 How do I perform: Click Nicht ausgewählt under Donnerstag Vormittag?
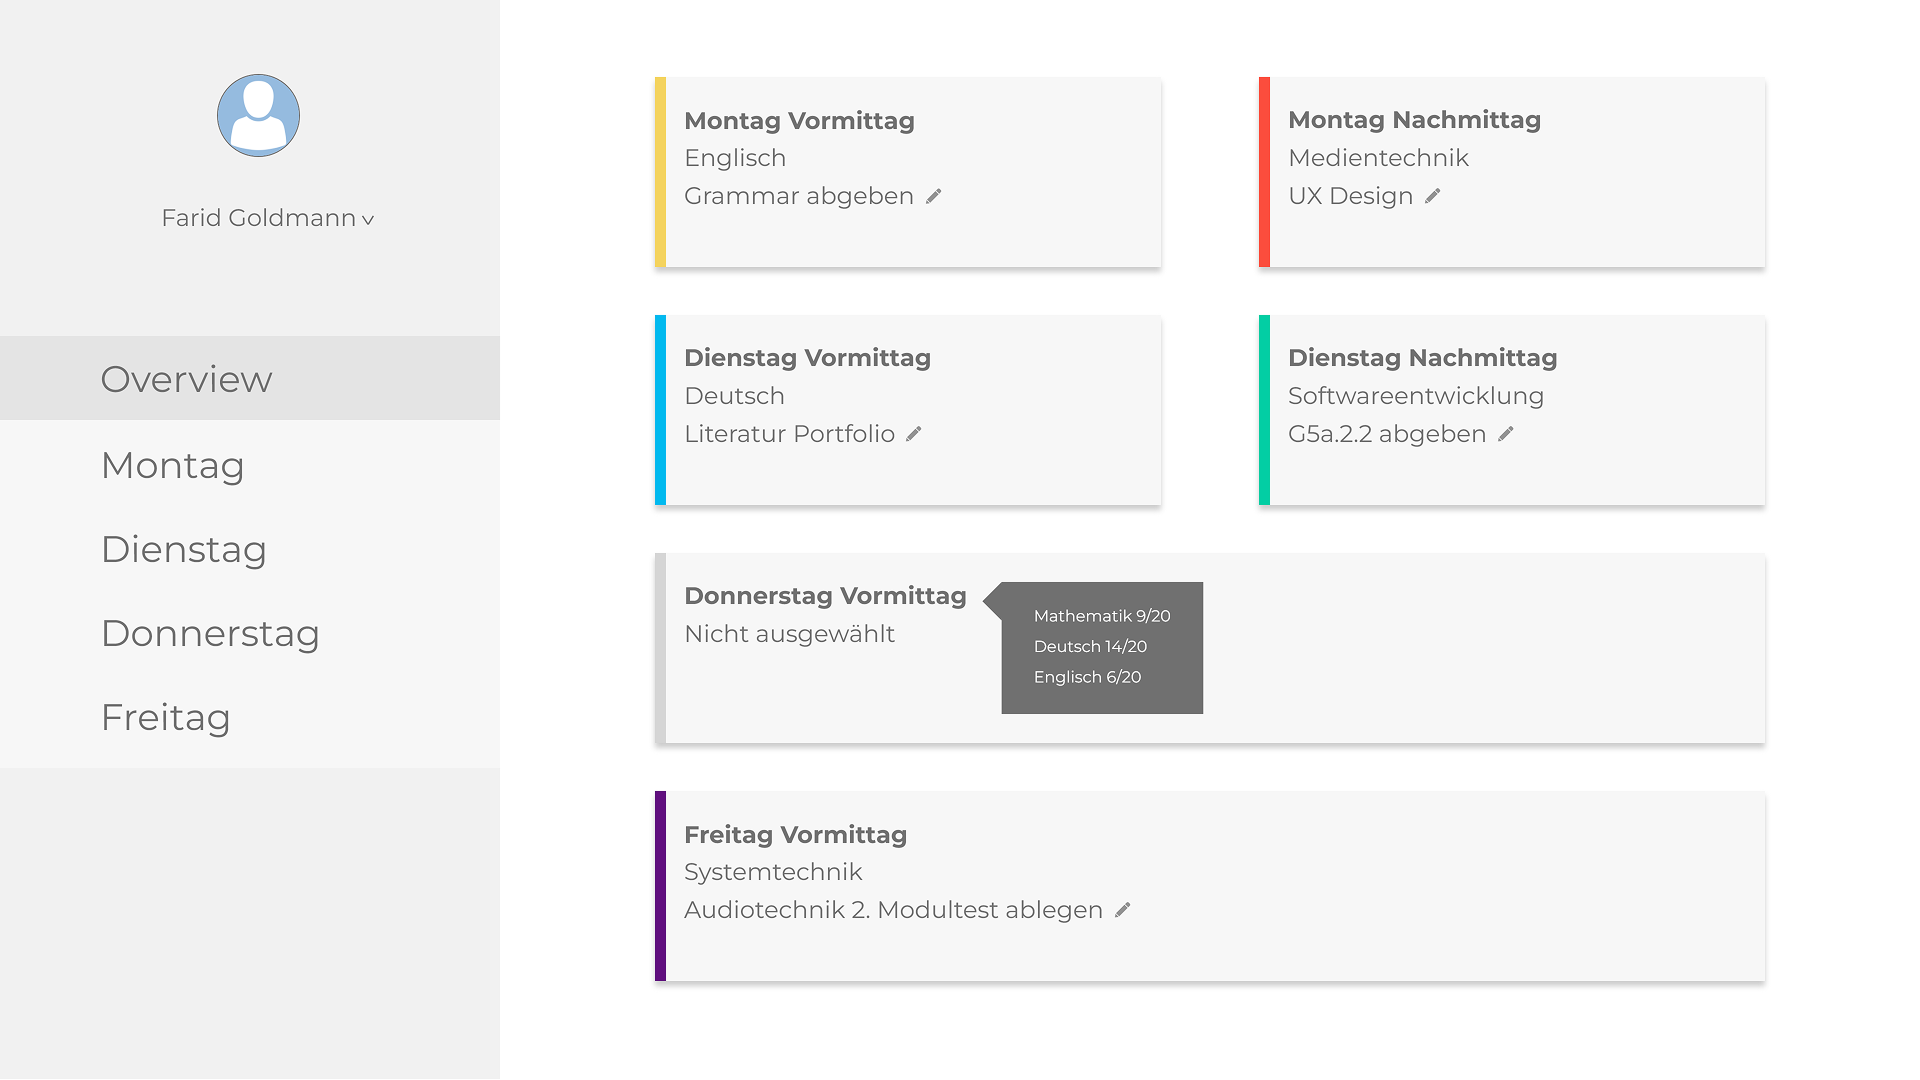(x=789, y=634)
